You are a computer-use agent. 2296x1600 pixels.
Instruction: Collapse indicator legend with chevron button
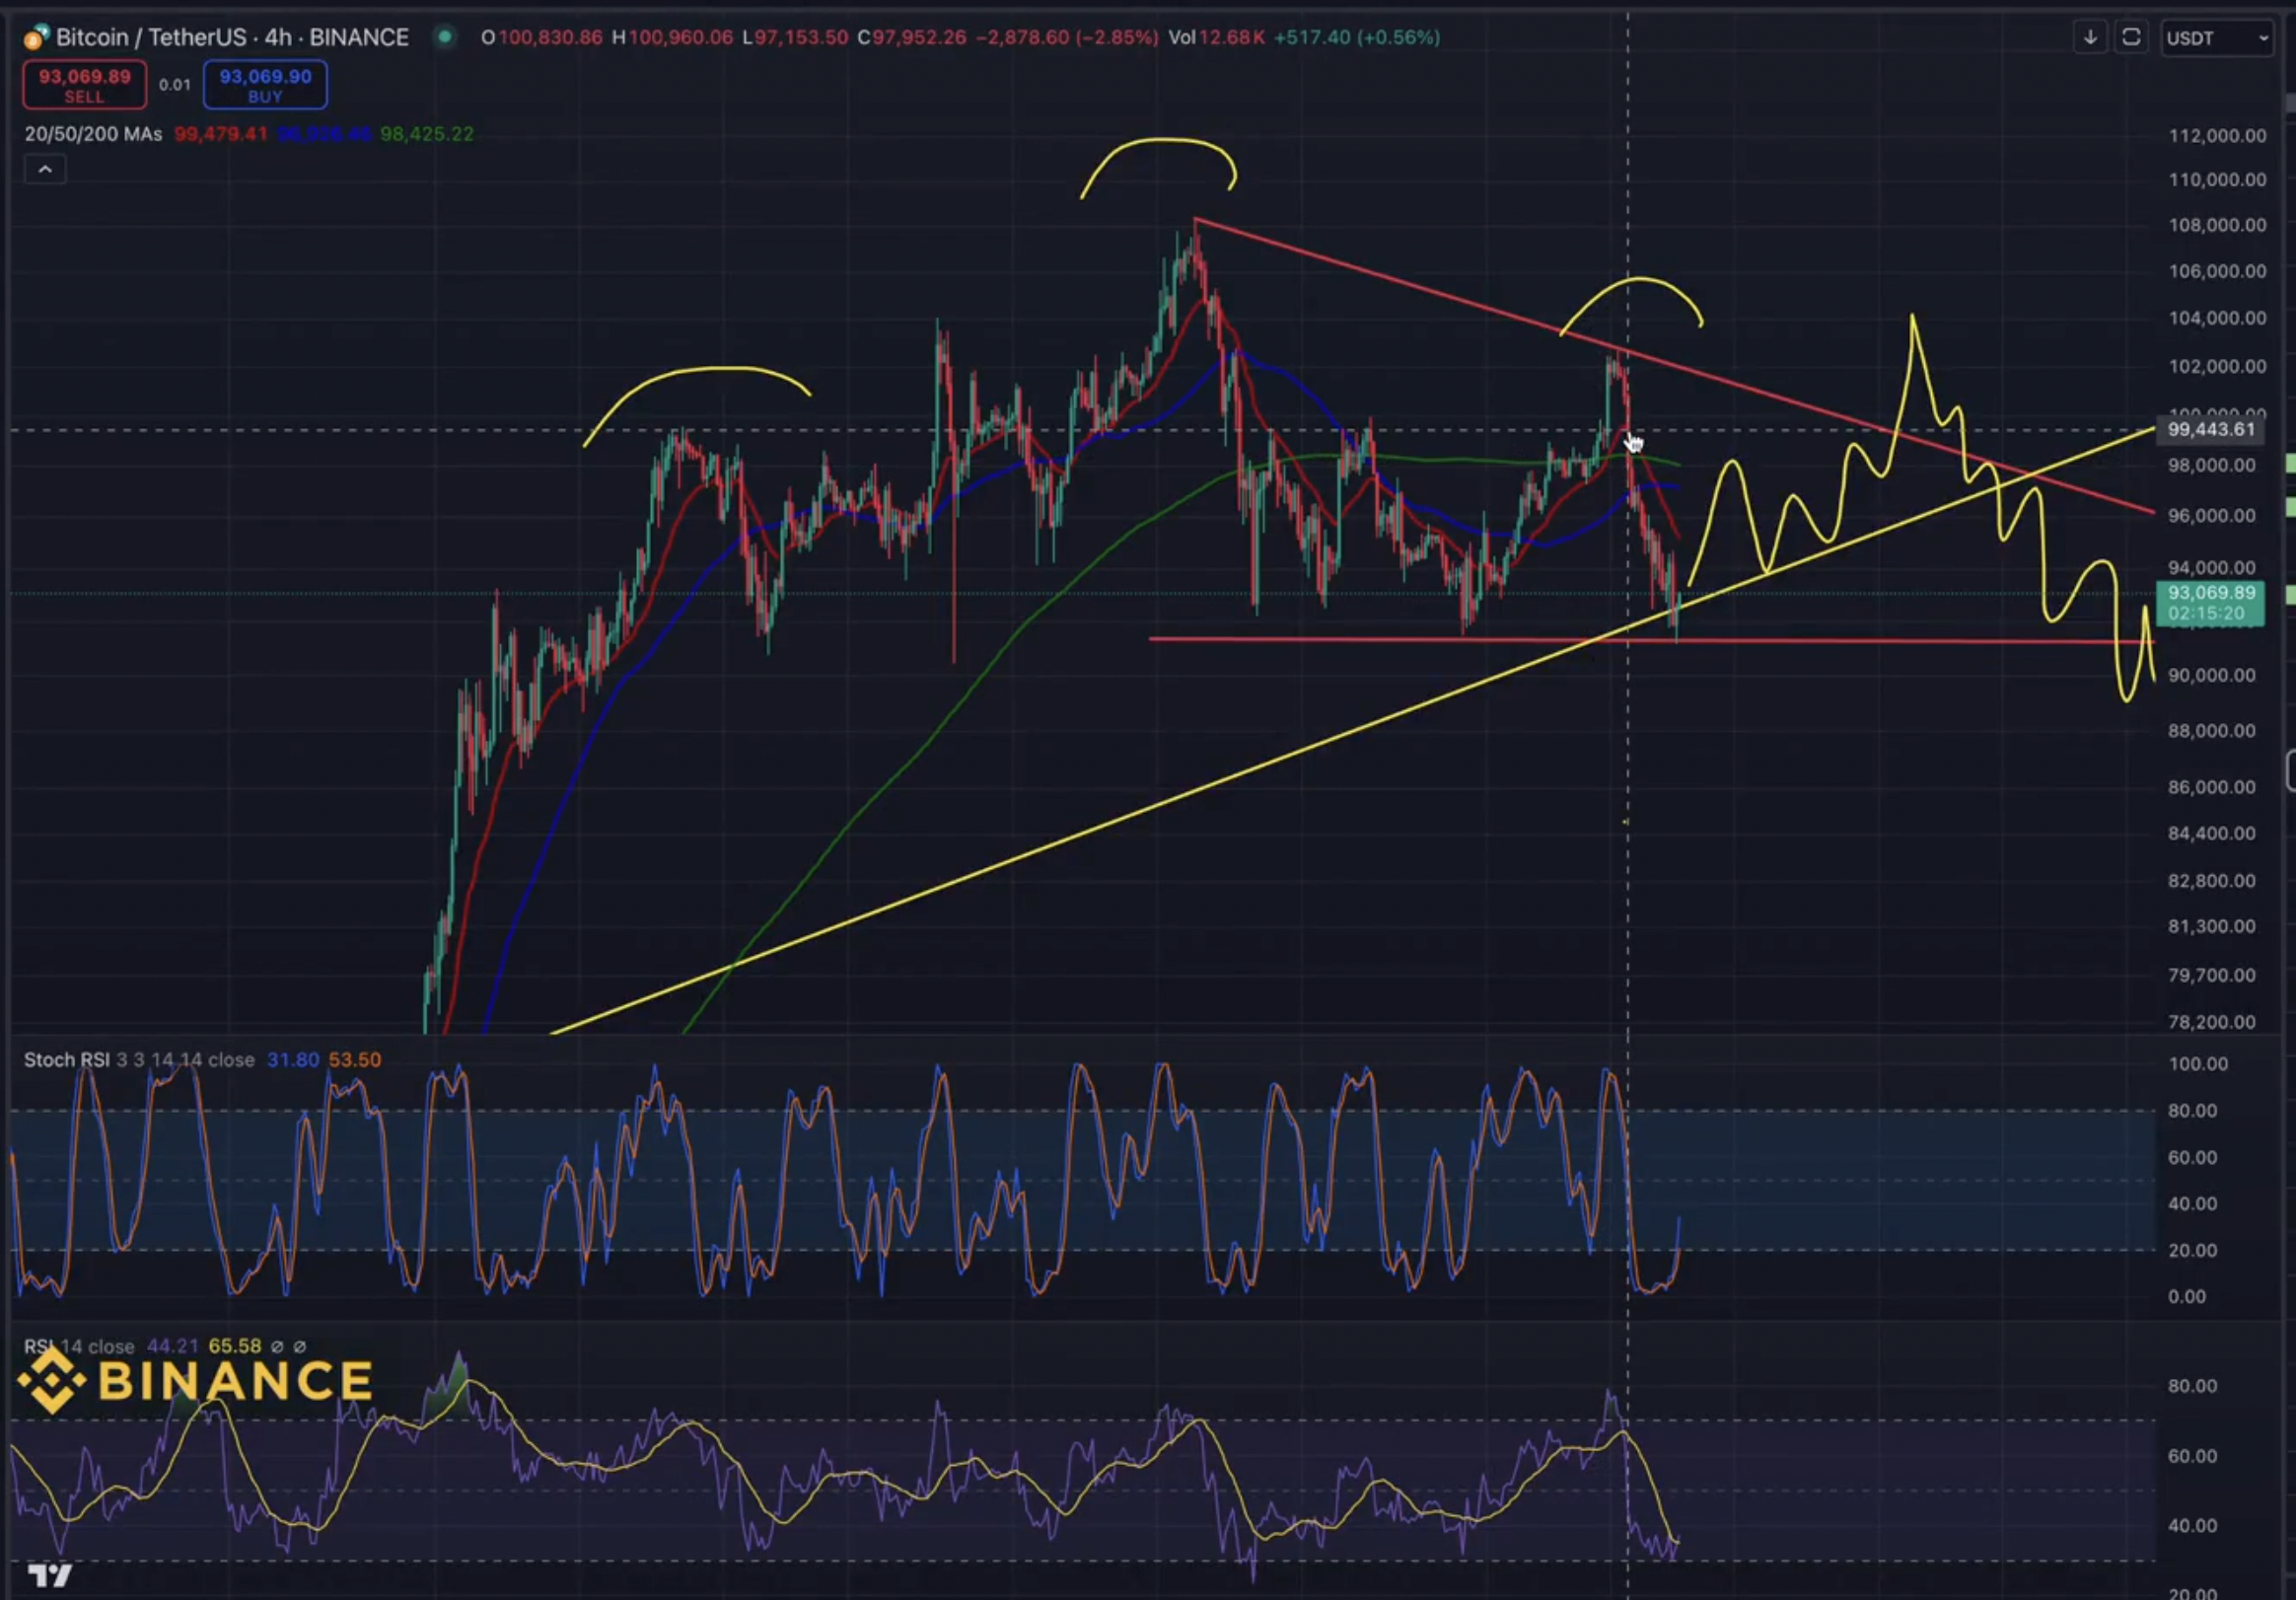45,170
